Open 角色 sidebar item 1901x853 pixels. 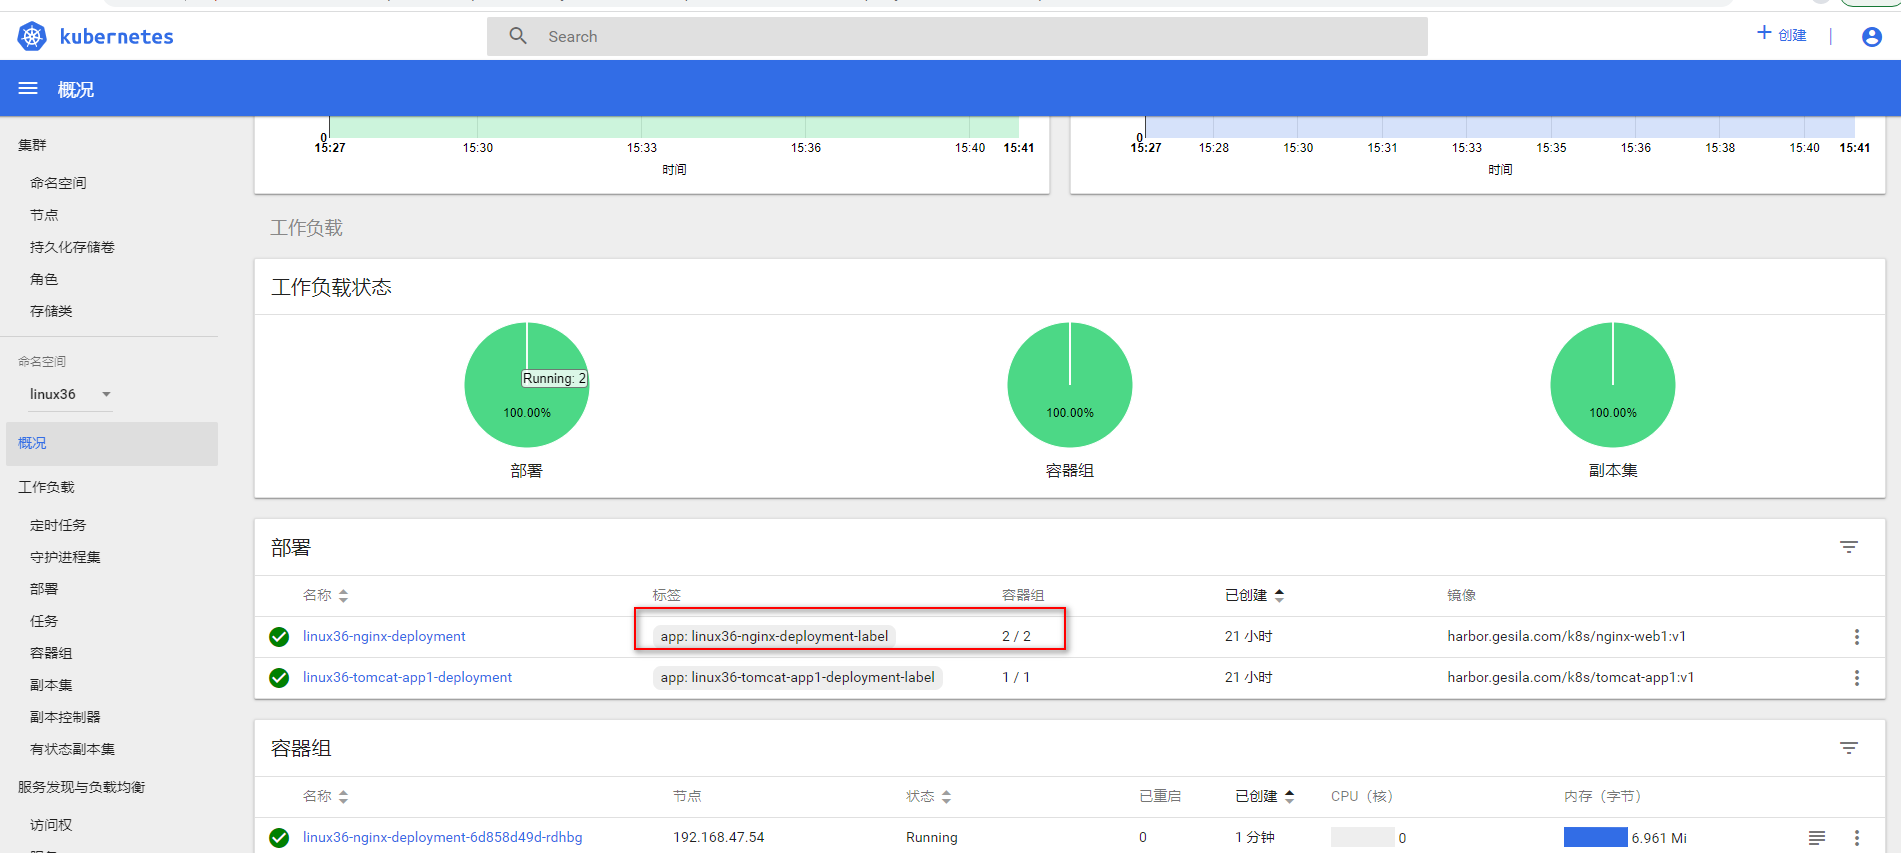tap(44, 279)
